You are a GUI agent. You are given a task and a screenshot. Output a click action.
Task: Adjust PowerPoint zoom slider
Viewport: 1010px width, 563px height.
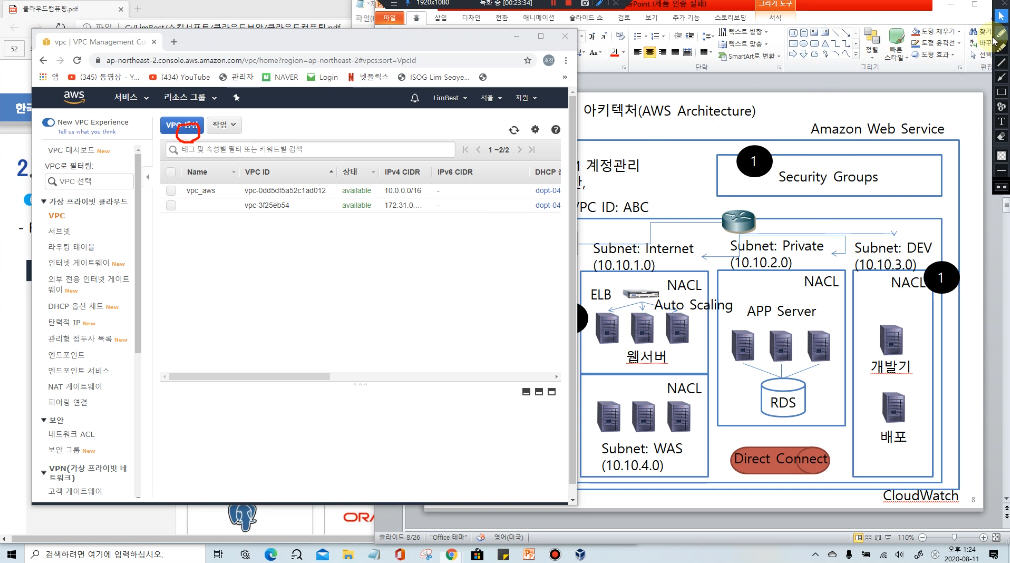[x=954, y=537]
